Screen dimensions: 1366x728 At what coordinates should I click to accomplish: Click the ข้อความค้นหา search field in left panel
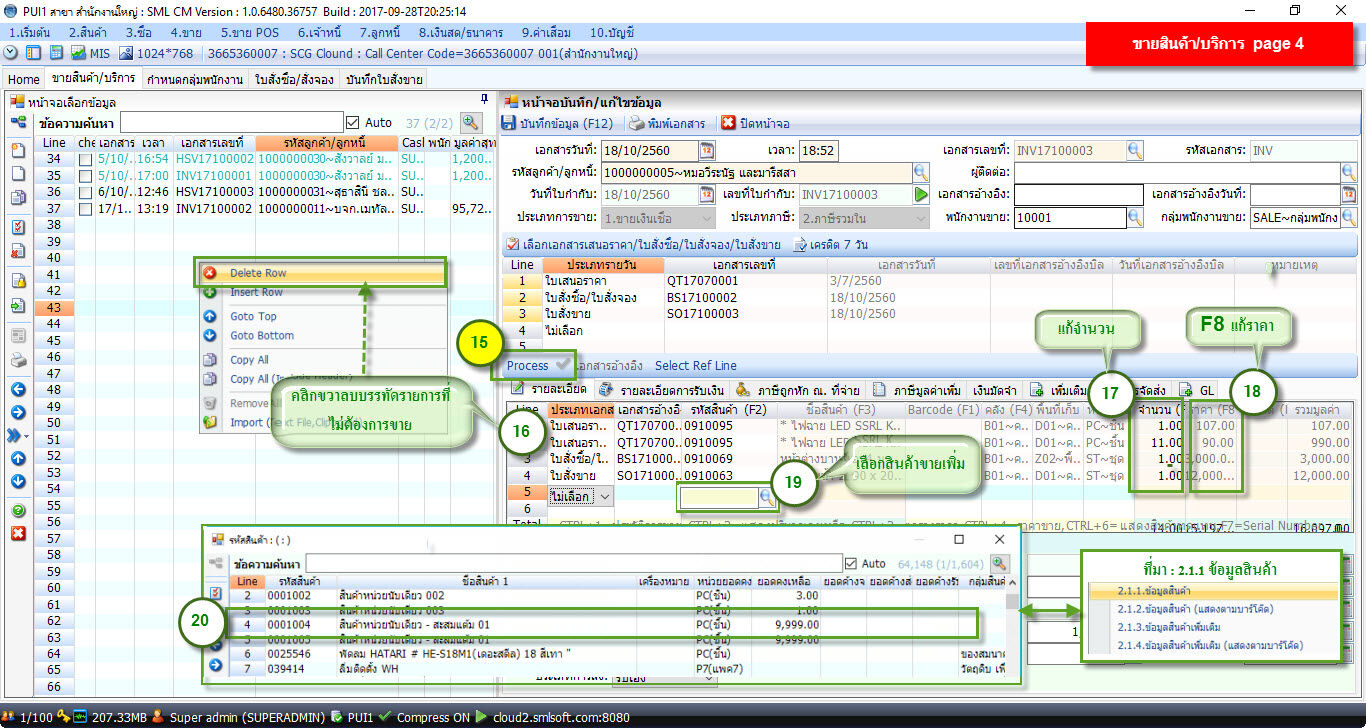(x=231, y=123)
